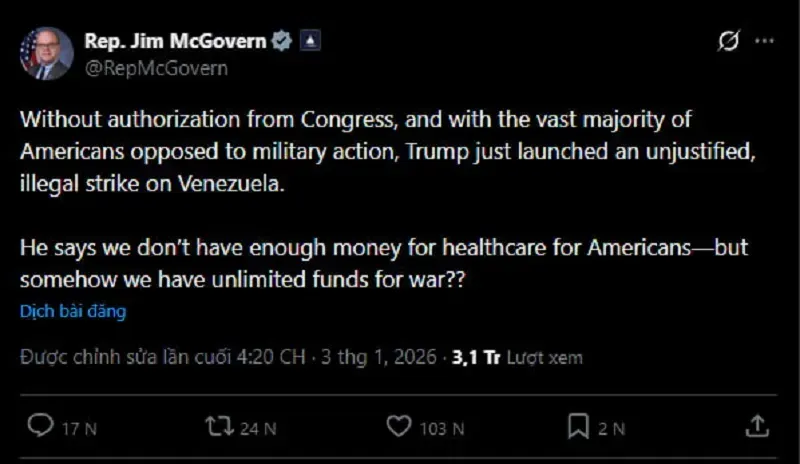Open the "3,1 Tr Lượt xem" view count
The image size is (800, 464).
[517, 357]
